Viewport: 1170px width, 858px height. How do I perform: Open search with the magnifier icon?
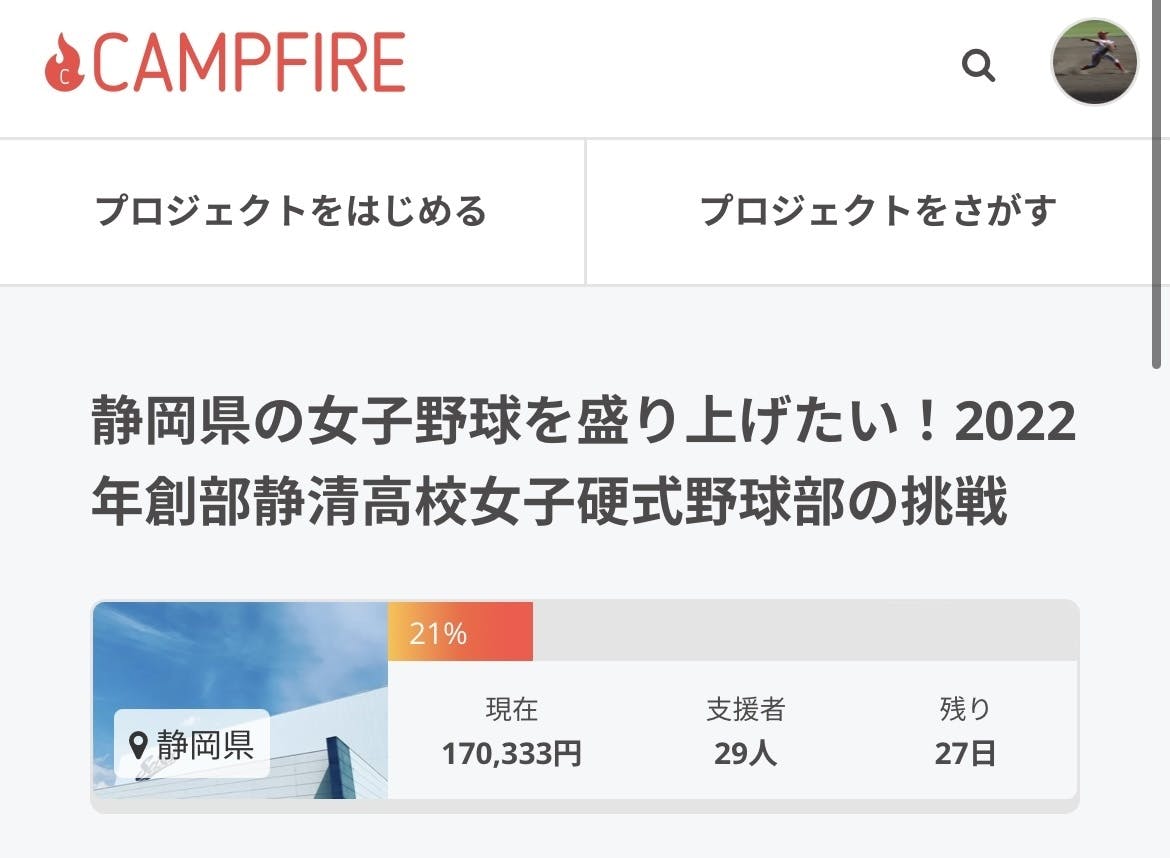click(978, 66)
